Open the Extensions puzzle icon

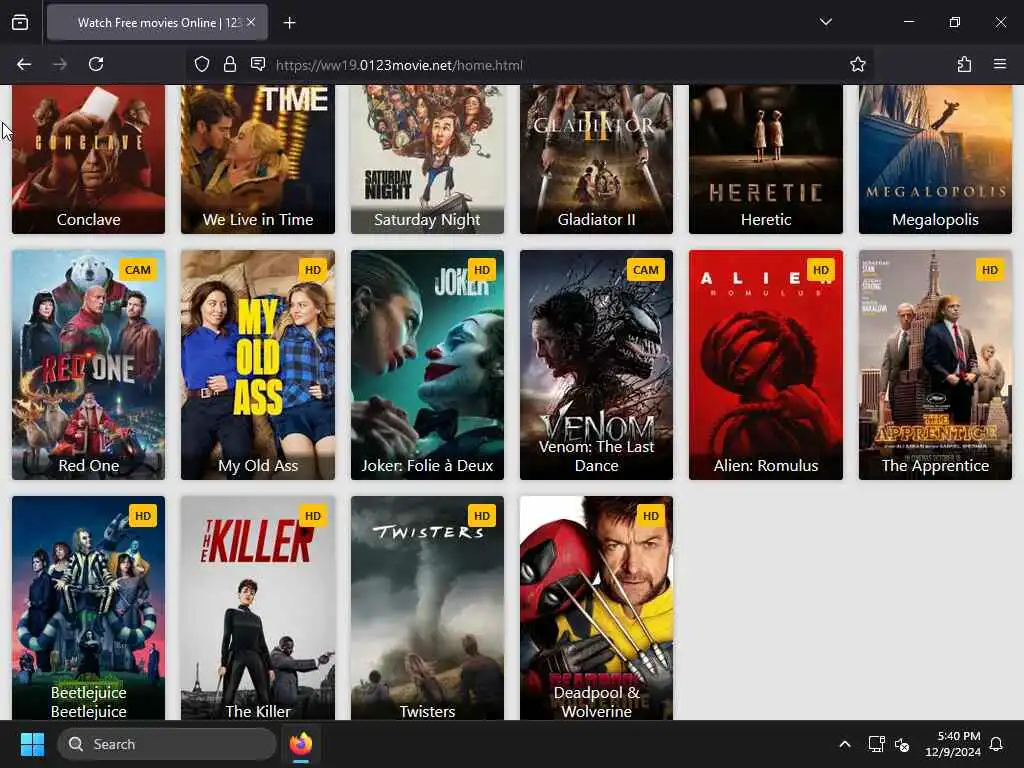[x=964, y=64]
